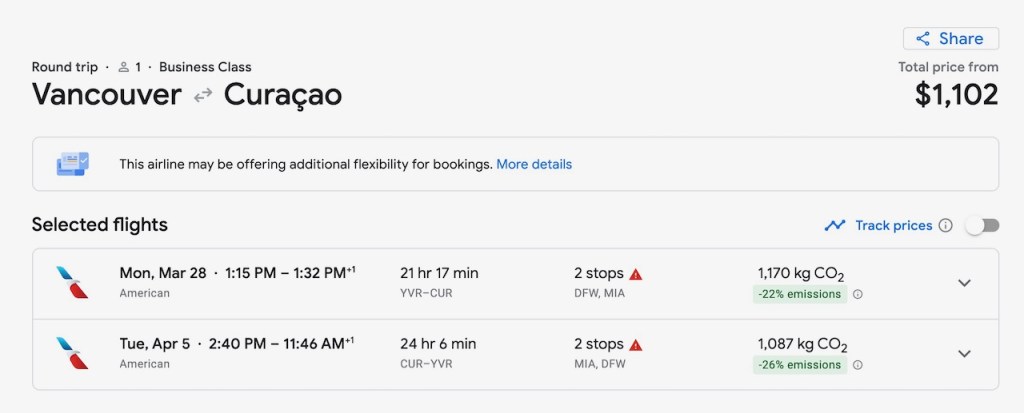Click the Track prices info icon
This screenshot has width=1024, height=413.
point(945,226)
